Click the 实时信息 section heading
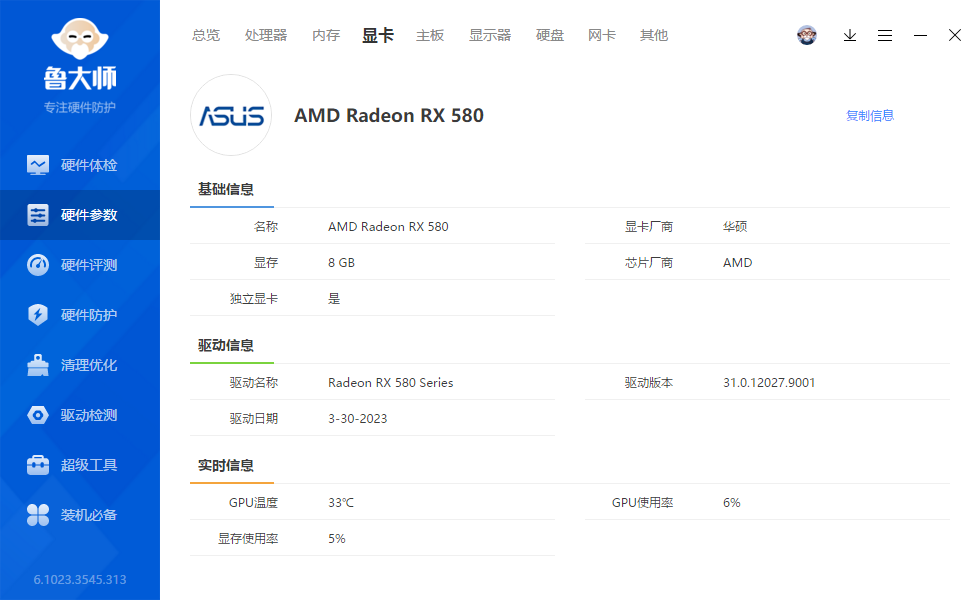The width and height of the screenshot is (980, 600). click(x=226, y=466)
